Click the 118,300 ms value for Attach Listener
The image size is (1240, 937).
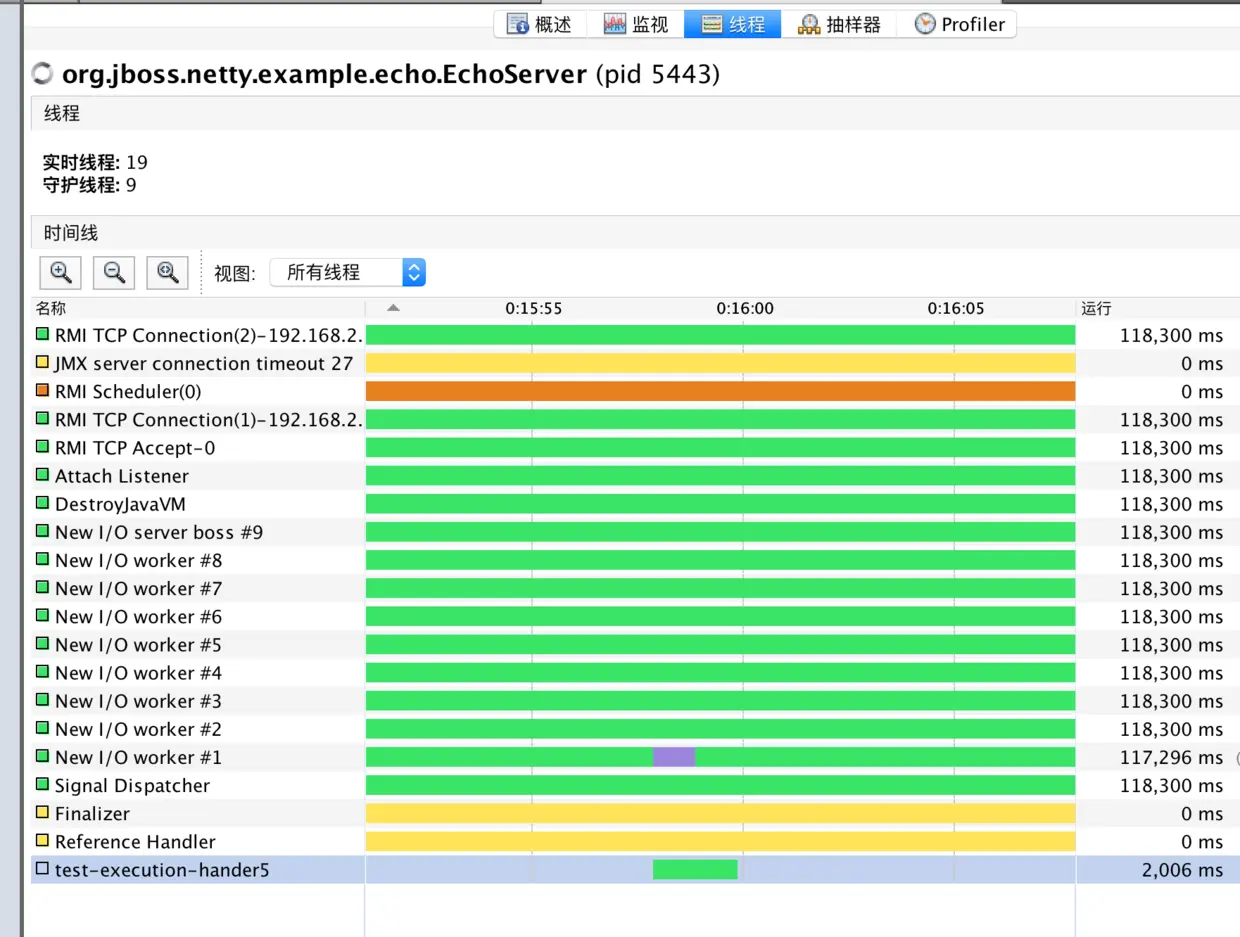coord(1171,476)
